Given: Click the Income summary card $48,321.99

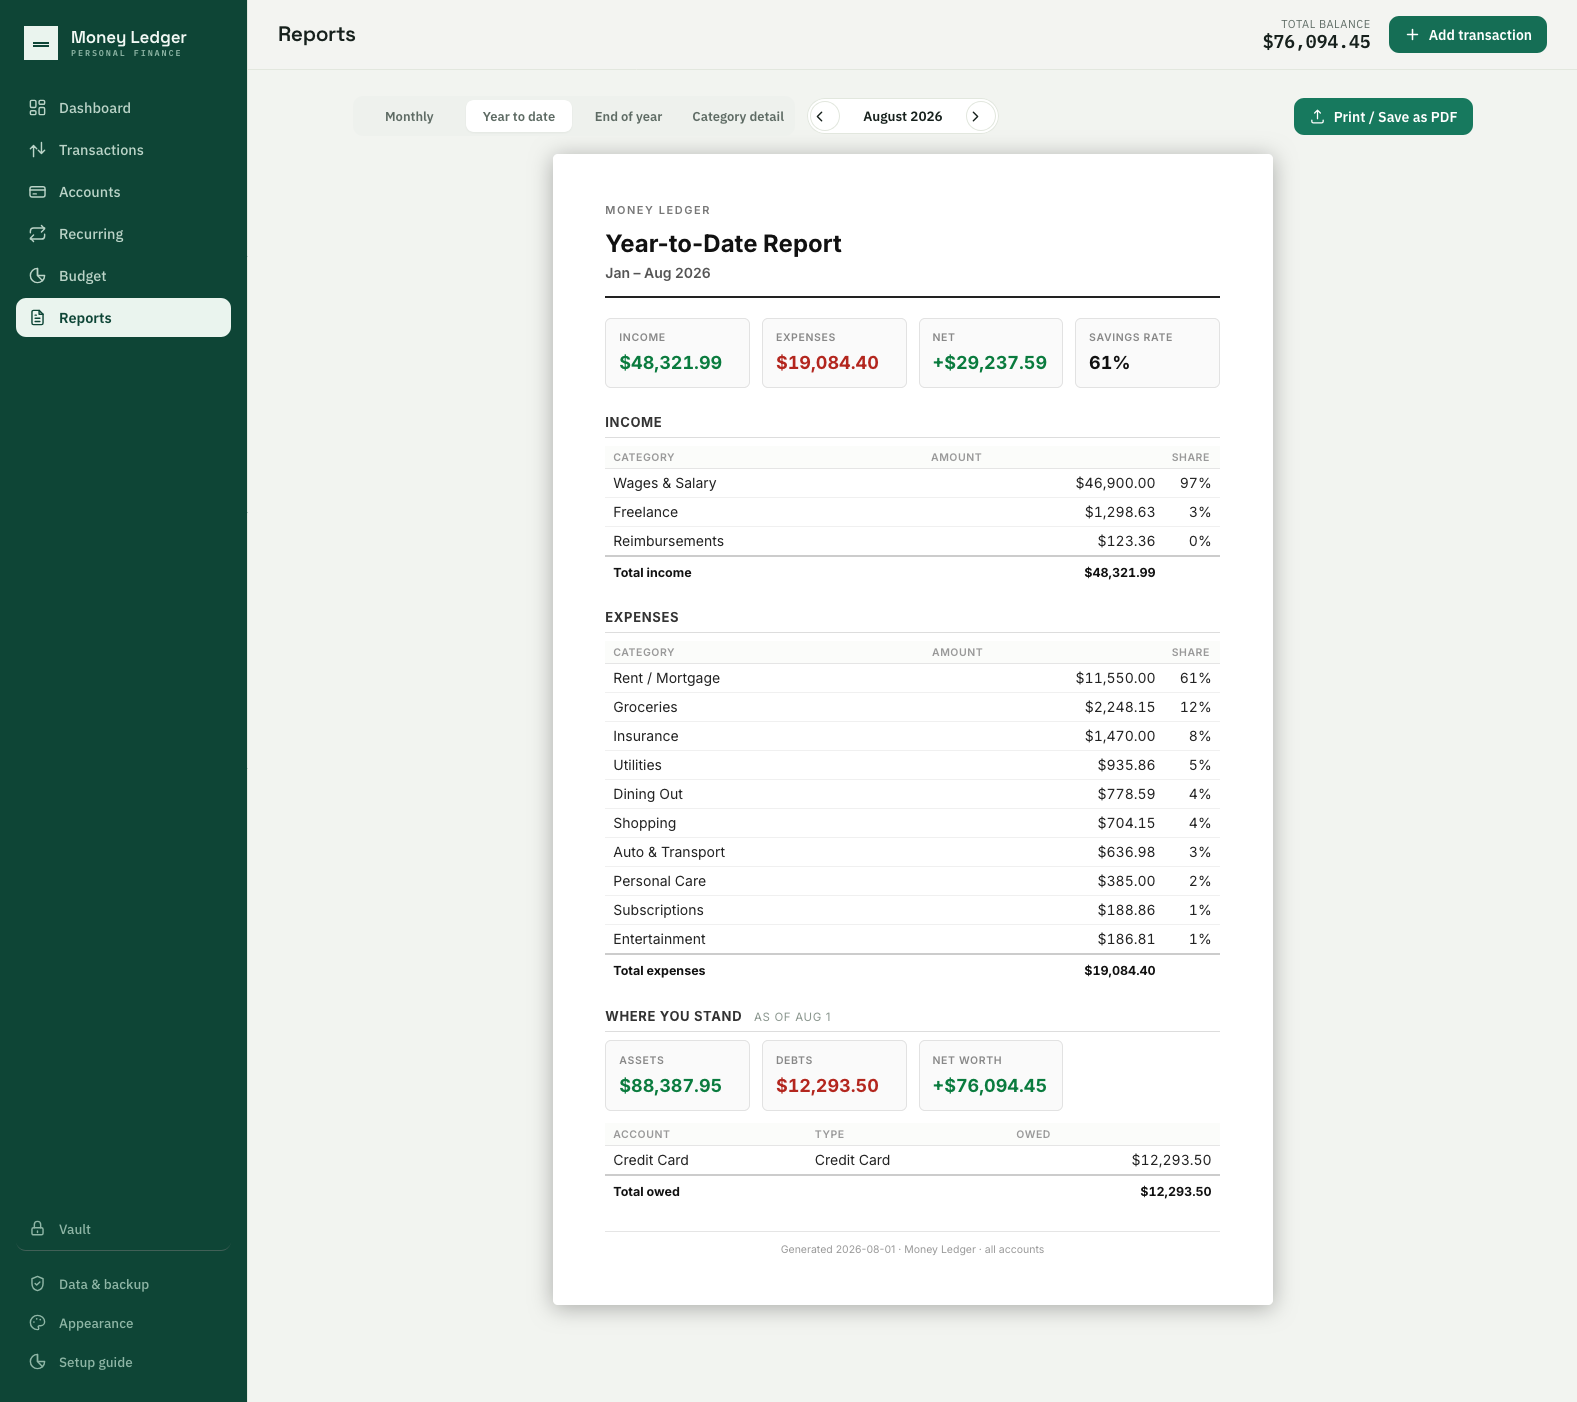Looking at the screenshot, I should (x=677, y=353).
